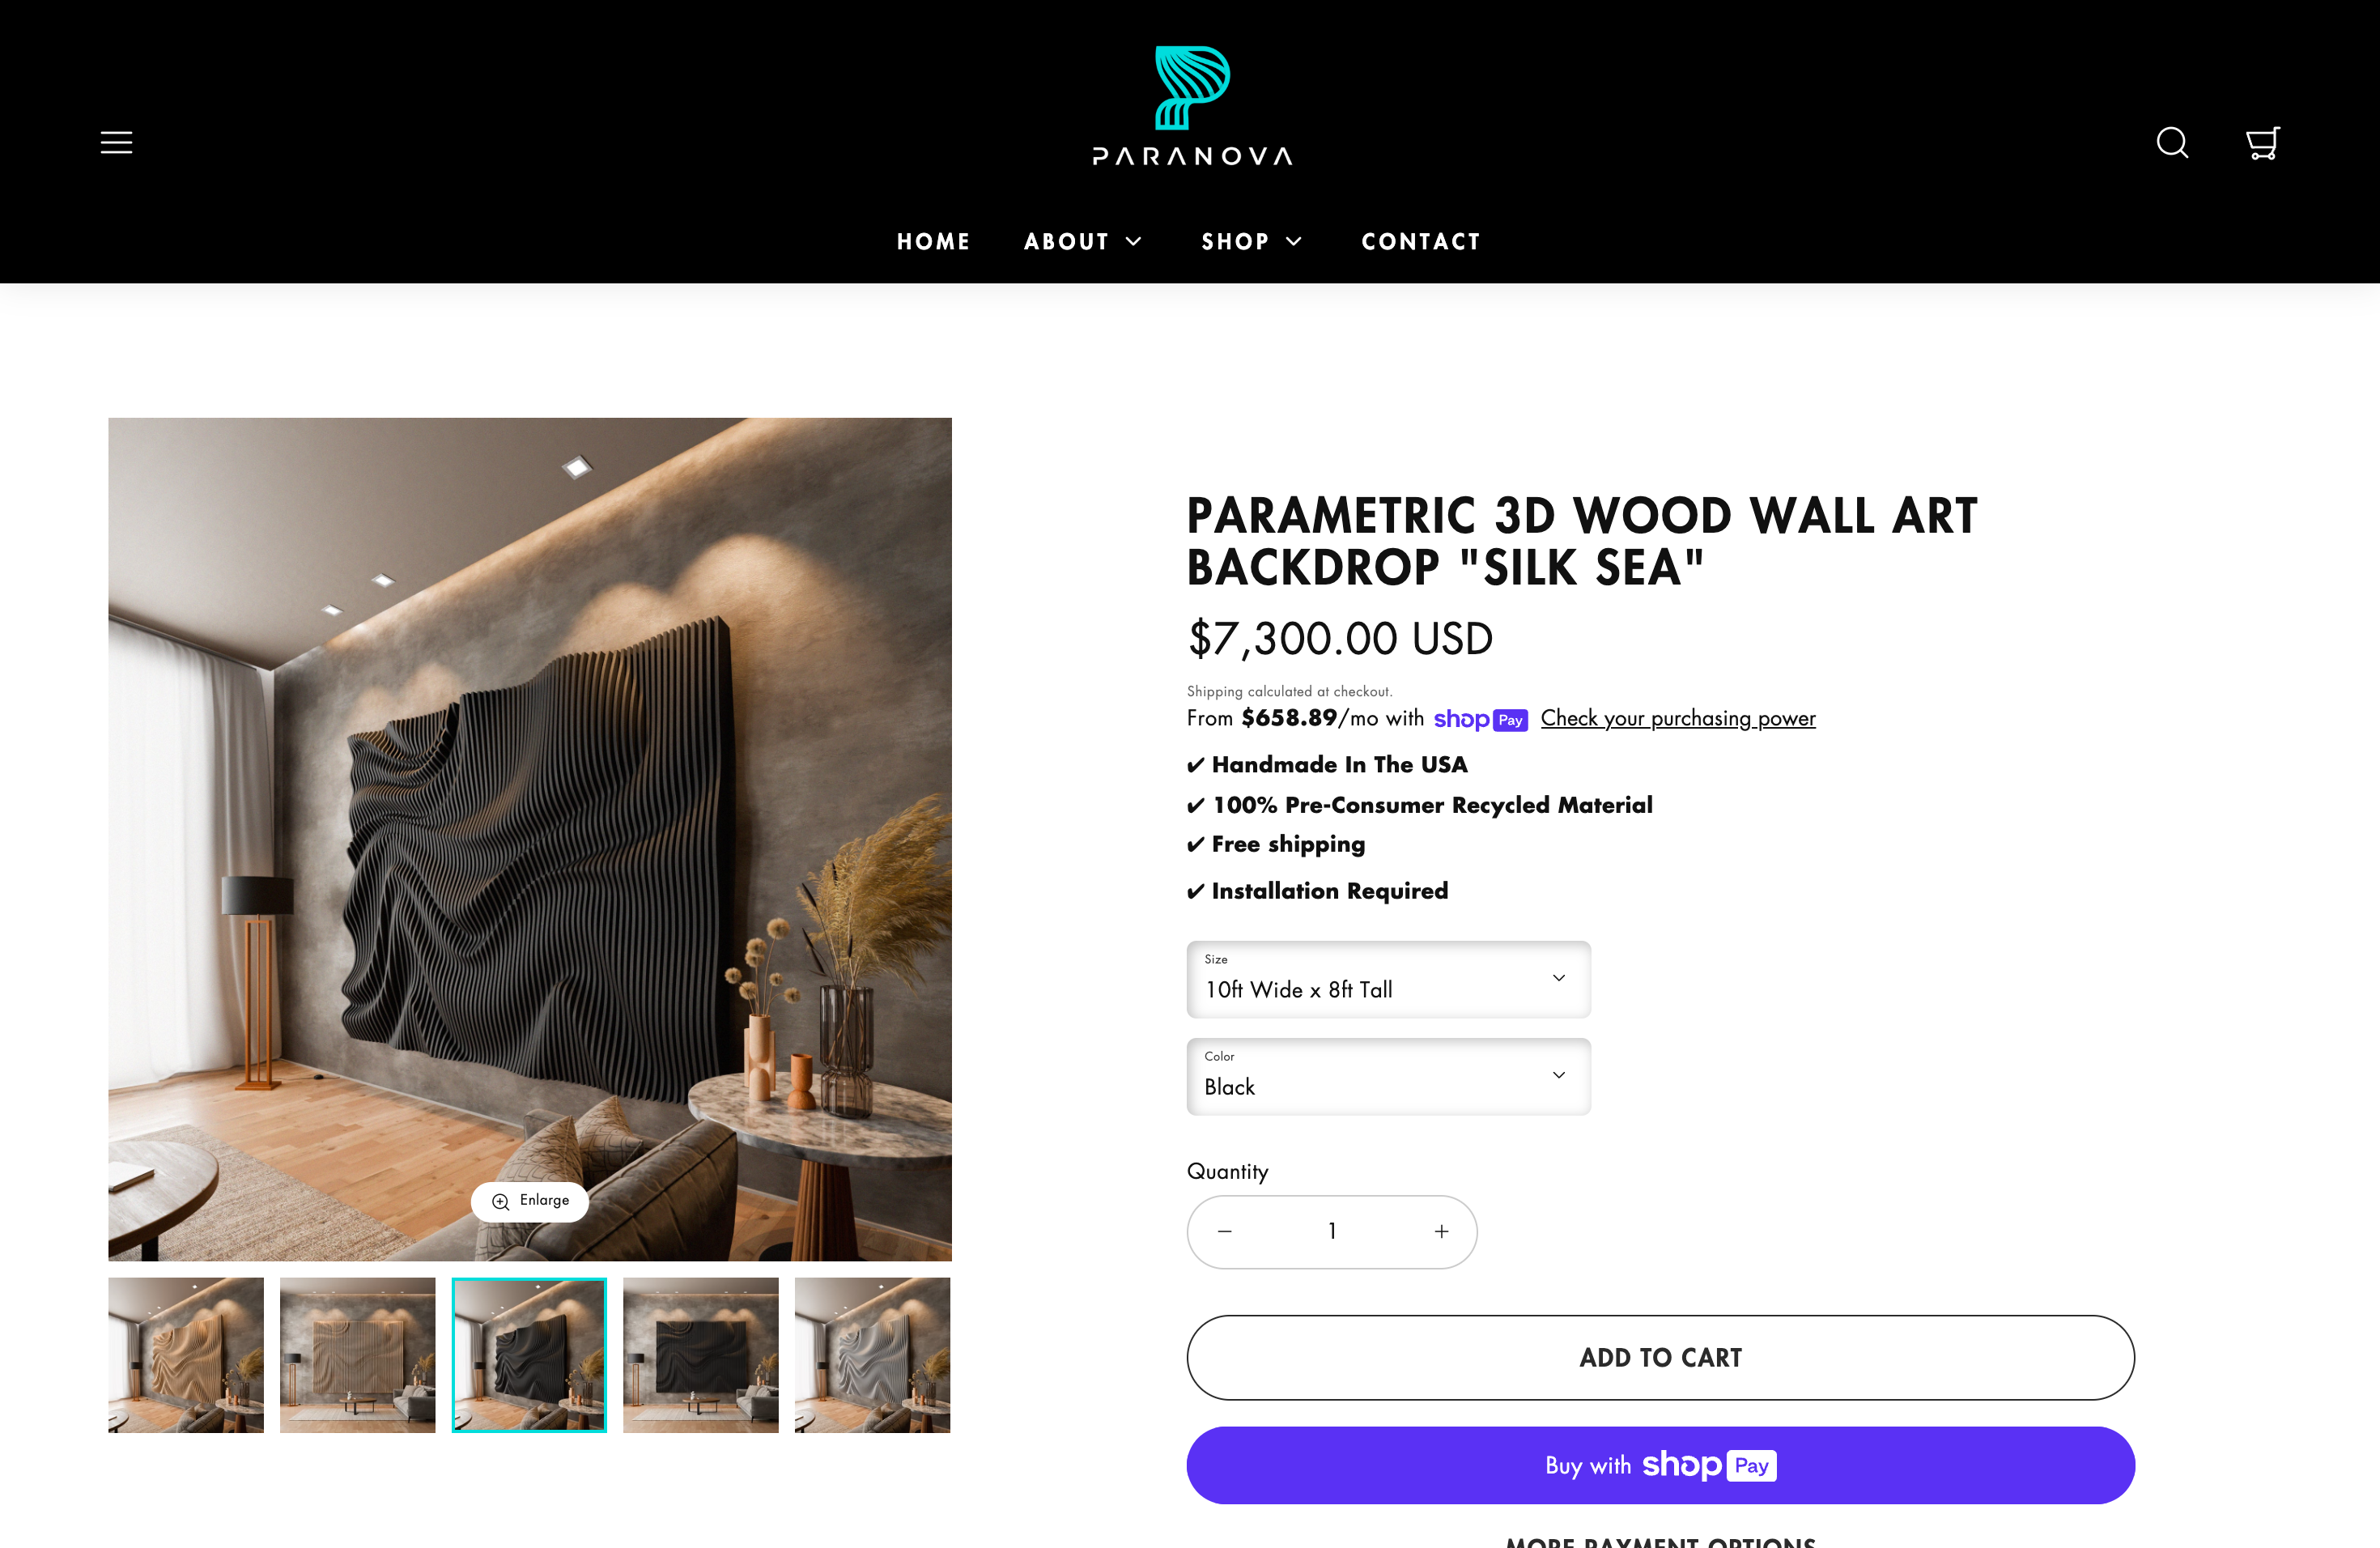The height and width of the screenshot is (1548, 2380).
Task: Expand the About menu
Action: click(x=1083, y=242)
